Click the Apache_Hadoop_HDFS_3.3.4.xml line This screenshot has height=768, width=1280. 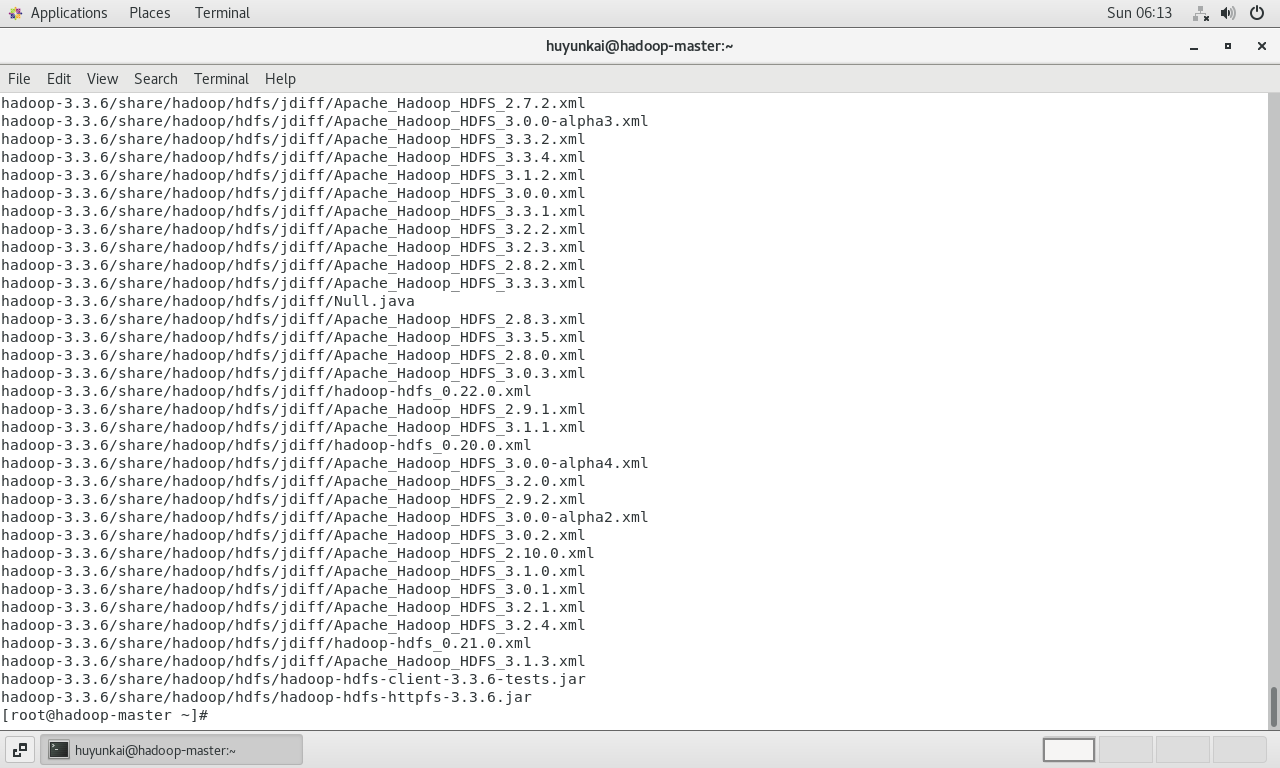[x=293, y=157]
